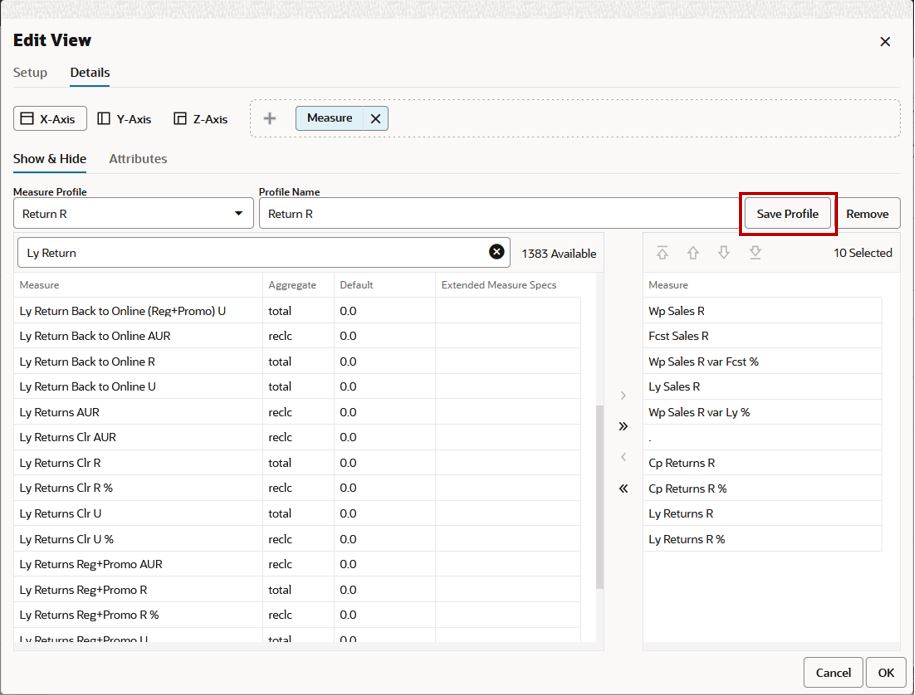
Task: Click the Cancel button
Action: [833, 673]
